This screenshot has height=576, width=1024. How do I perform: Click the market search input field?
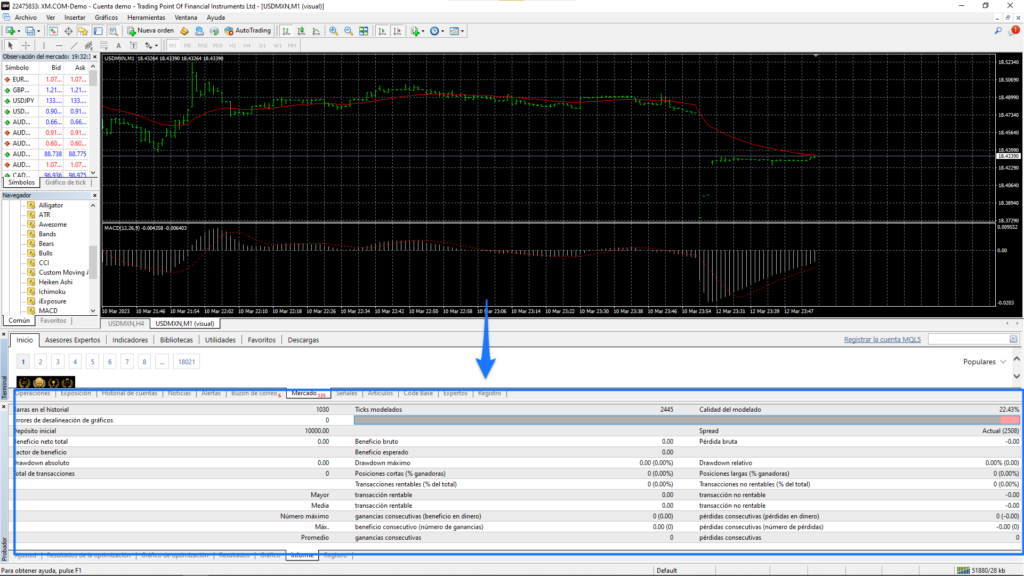coord(968,339)
